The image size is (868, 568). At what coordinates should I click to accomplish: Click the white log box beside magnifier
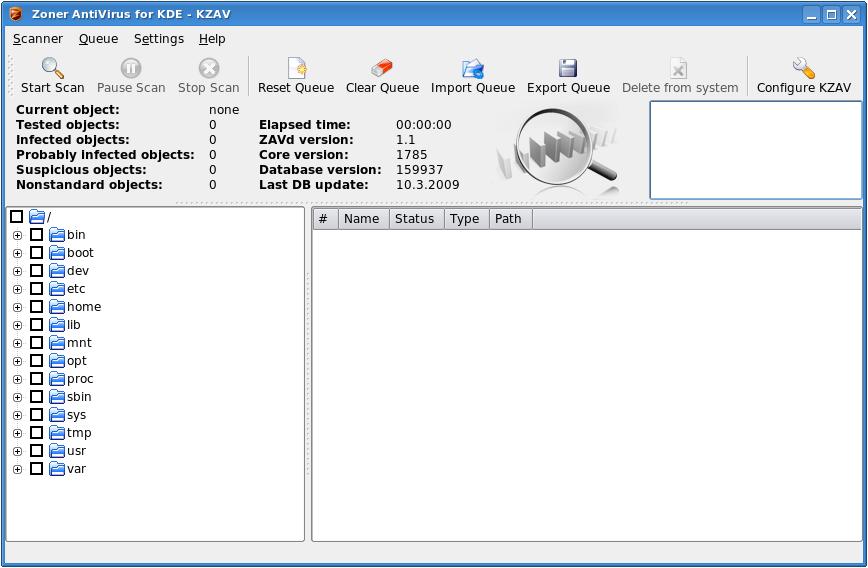[x=755, y=150]
